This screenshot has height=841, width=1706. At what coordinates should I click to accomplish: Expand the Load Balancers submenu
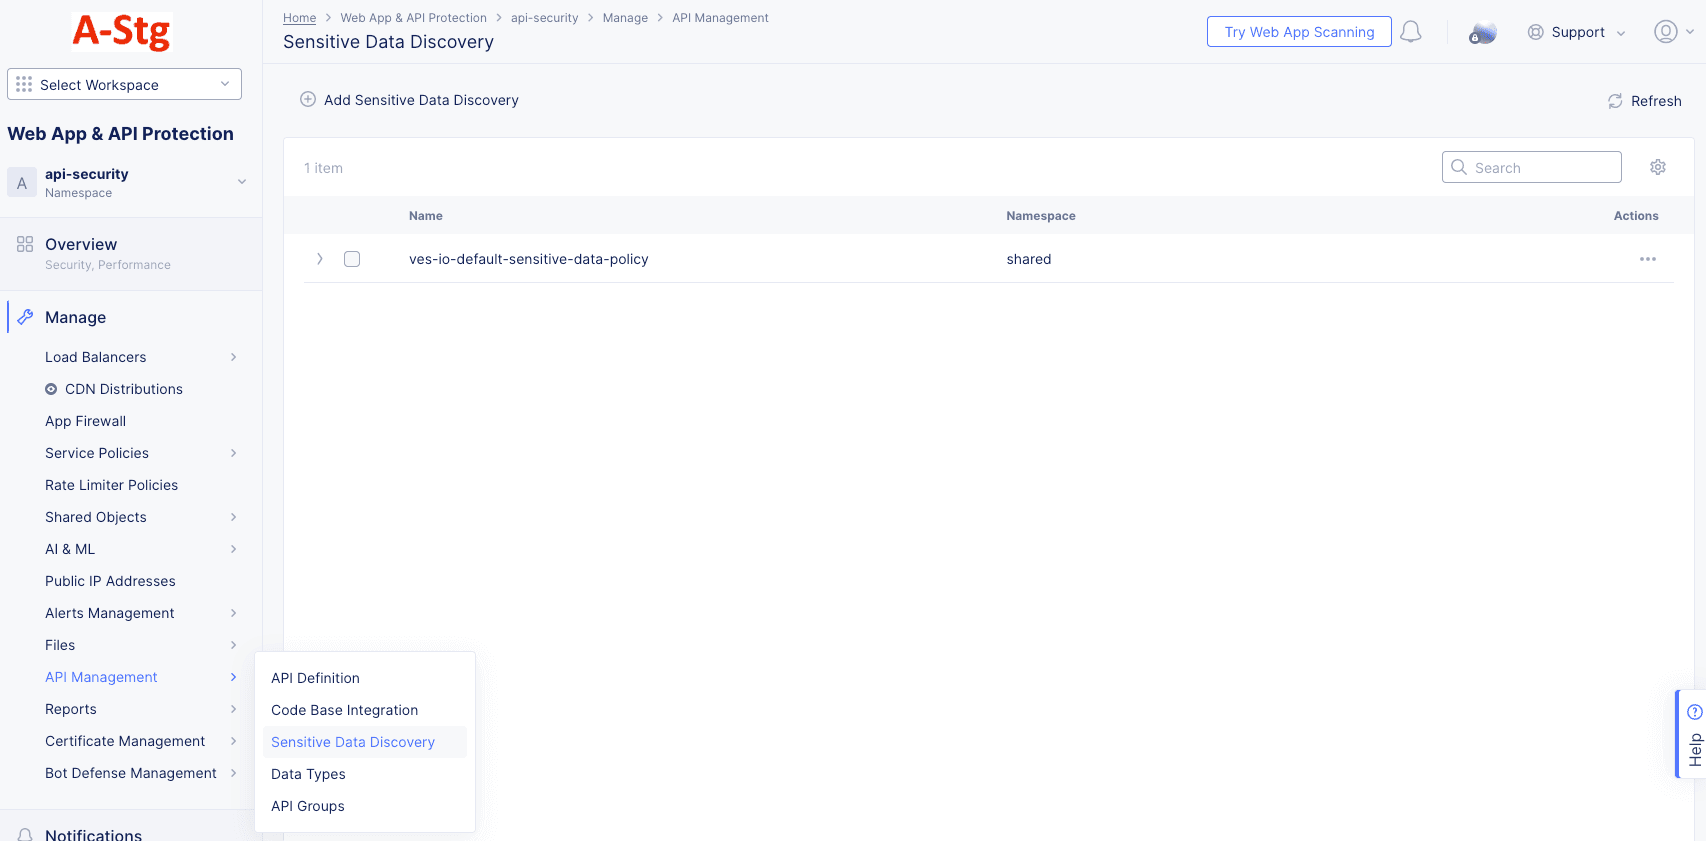tap(233, 357)
